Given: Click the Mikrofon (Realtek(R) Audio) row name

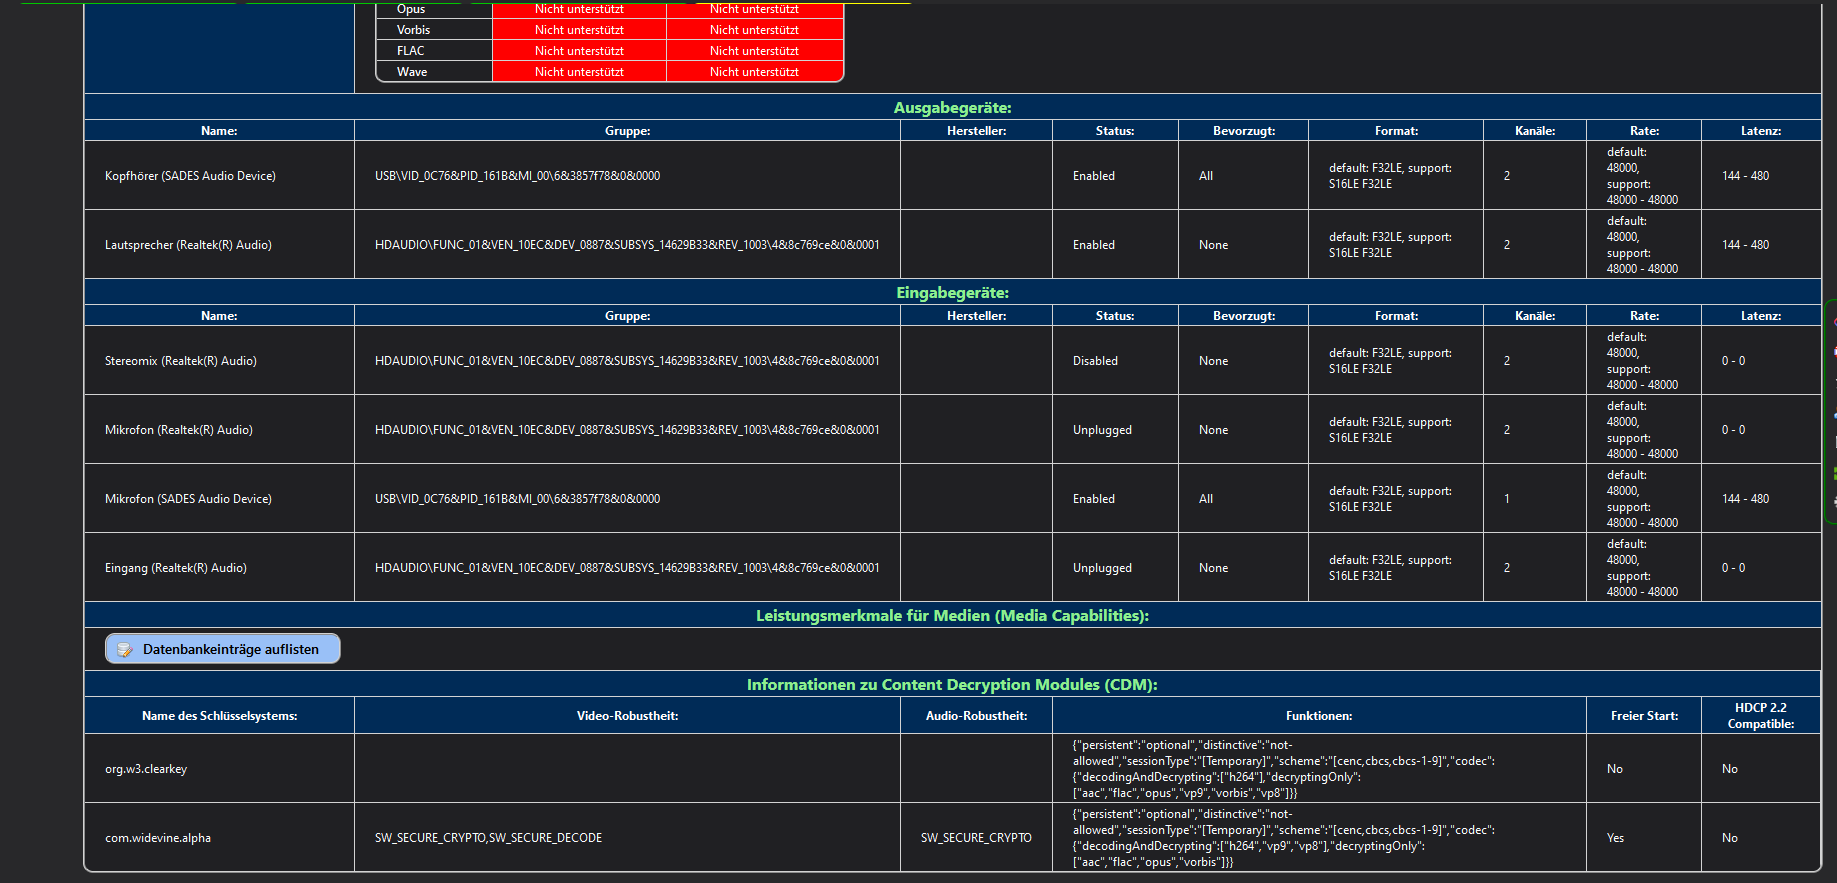Looking at the screenshot, I should (179, 430).
